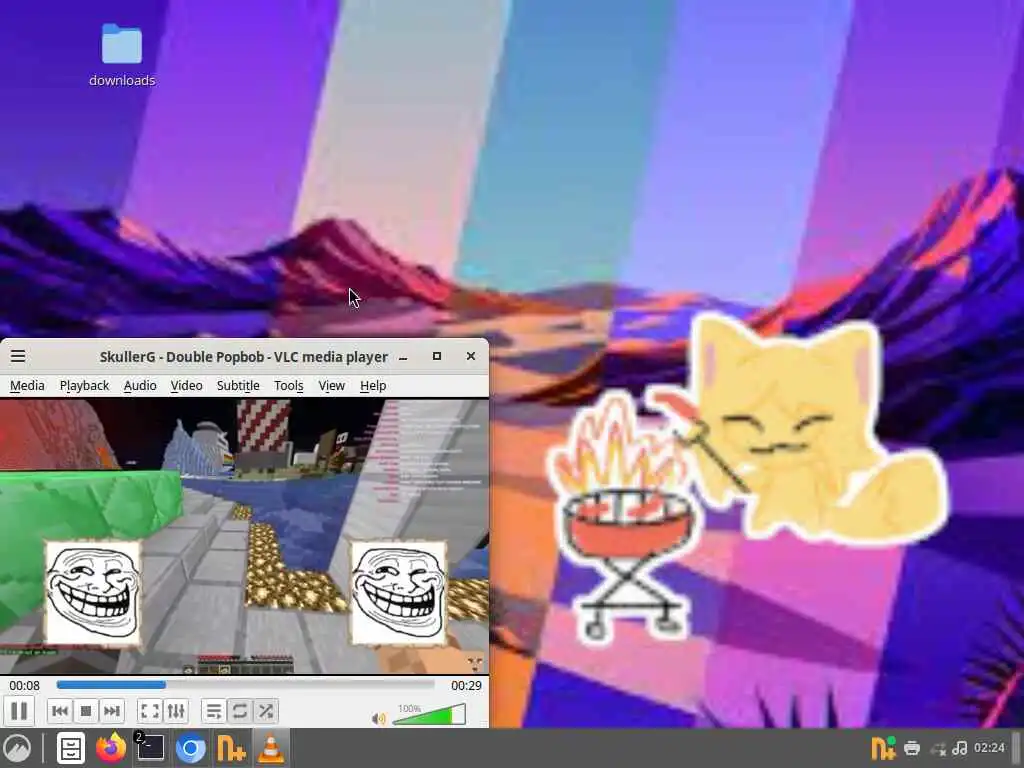
Task: Open the terminal taskbar icon
Action: click(150, 748)
